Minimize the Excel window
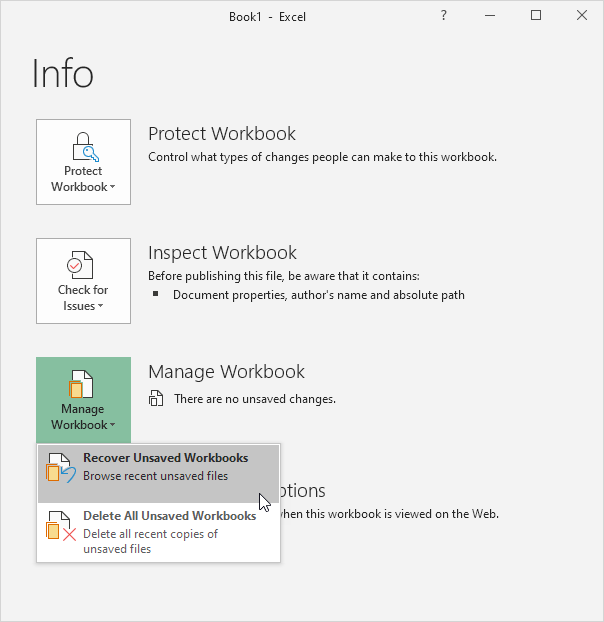The height and width of the screenshot is (622, 604). pos(490,16)
